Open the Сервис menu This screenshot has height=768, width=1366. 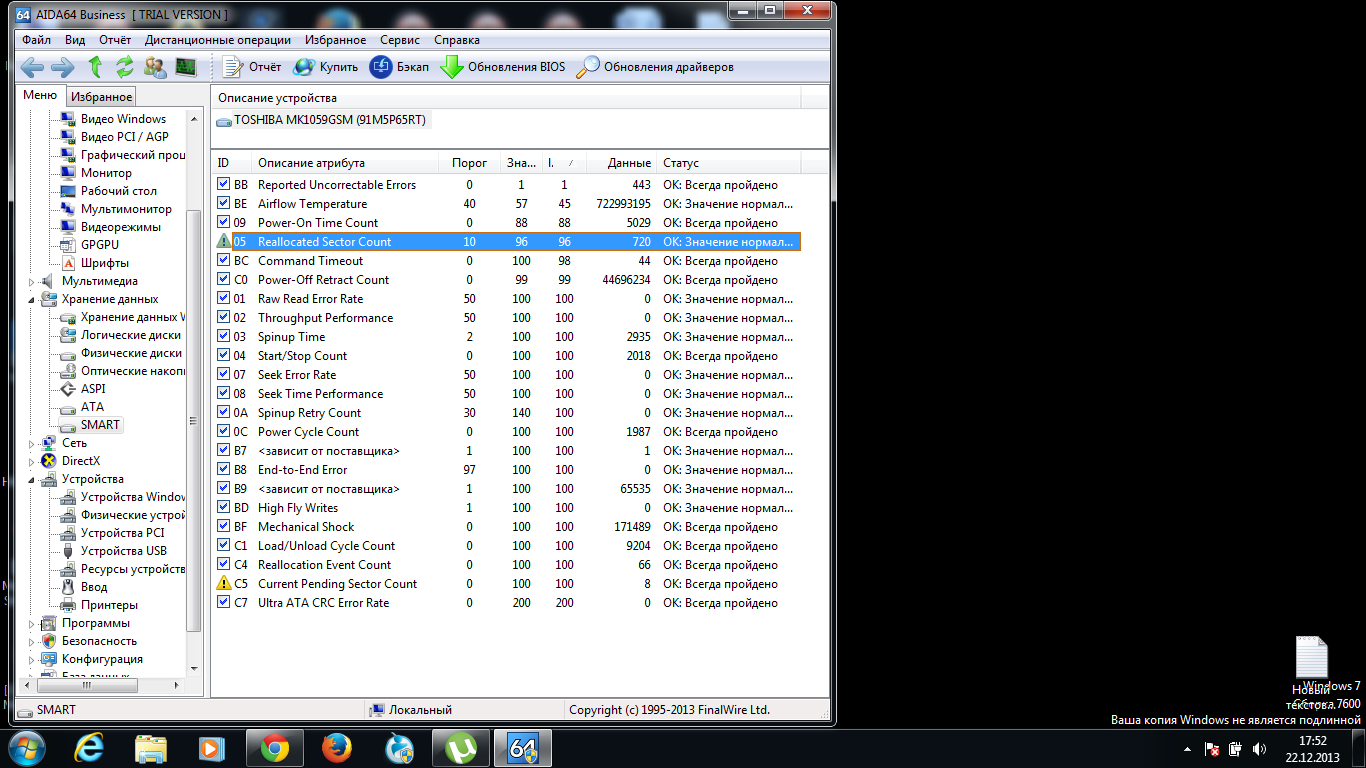click(x=400, y=40)
